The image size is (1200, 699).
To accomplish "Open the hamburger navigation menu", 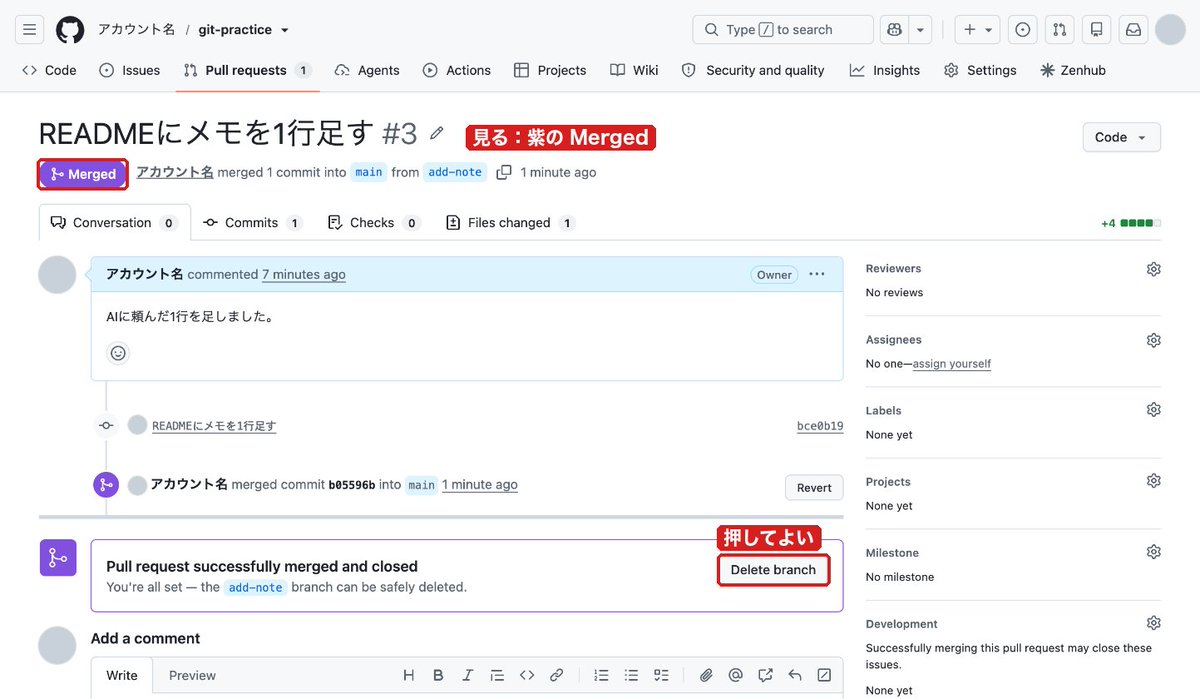I will [x=29, y=30].
